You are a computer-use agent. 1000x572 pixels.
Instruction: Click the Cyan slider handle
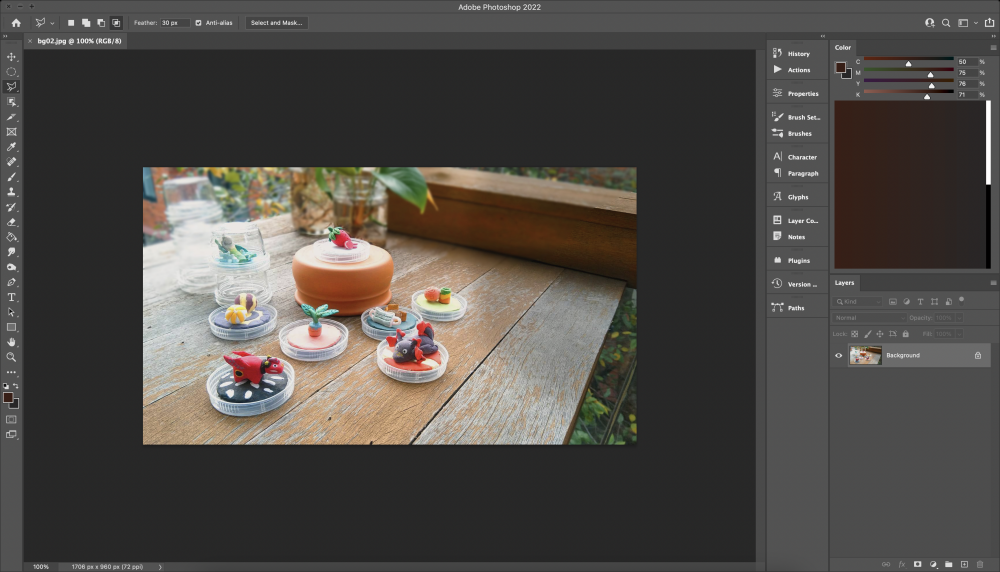[909, 64]
